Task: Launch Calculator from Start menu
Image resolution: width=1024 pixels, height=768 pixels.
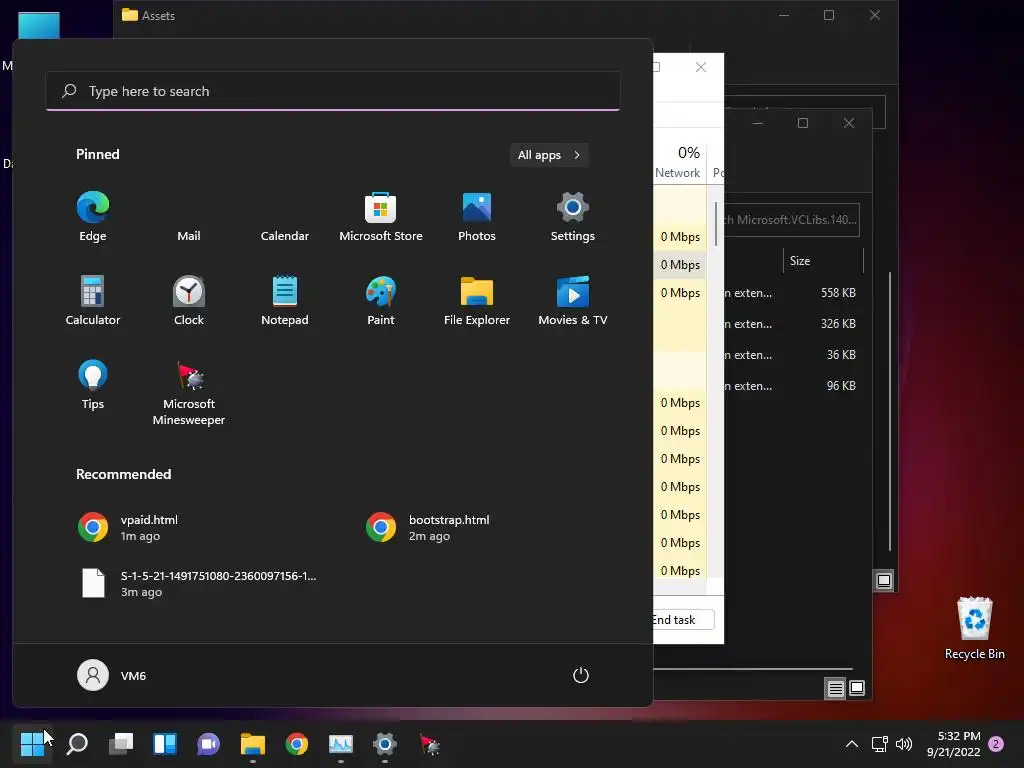Action: click(x=93, y=300)
